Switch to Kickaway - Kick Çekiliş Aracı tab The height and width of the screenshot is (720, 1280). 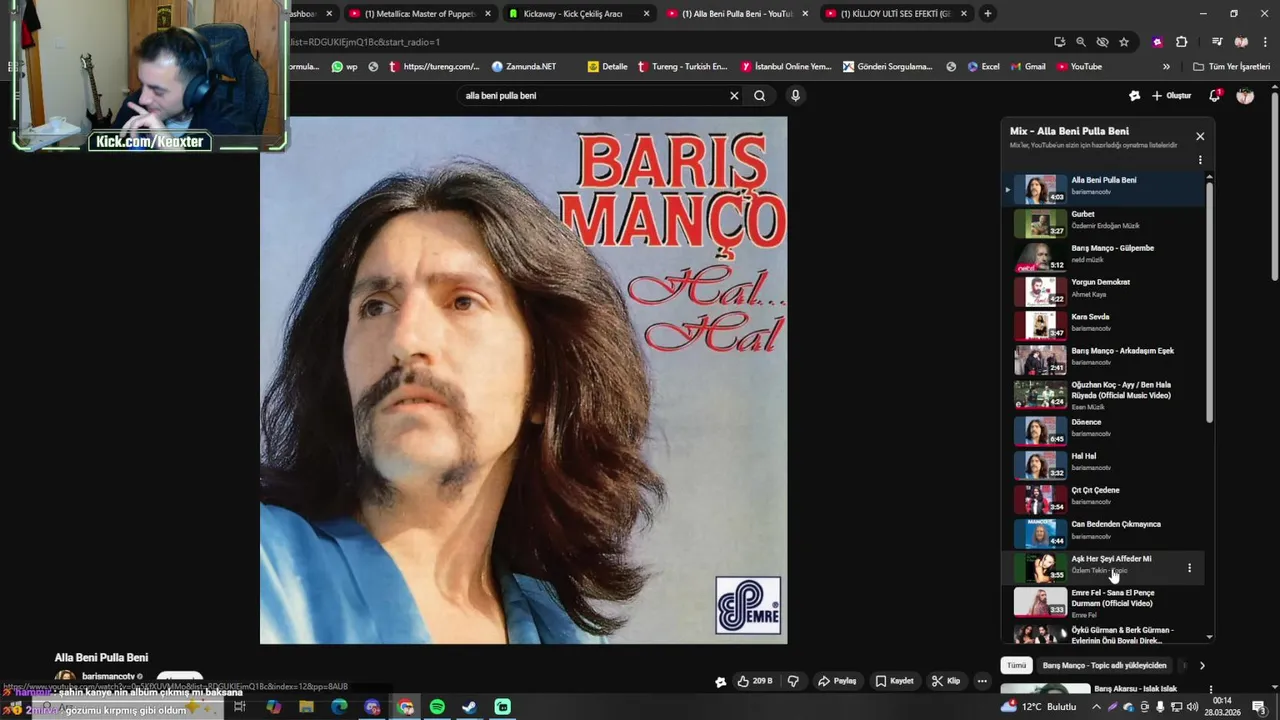578,13
